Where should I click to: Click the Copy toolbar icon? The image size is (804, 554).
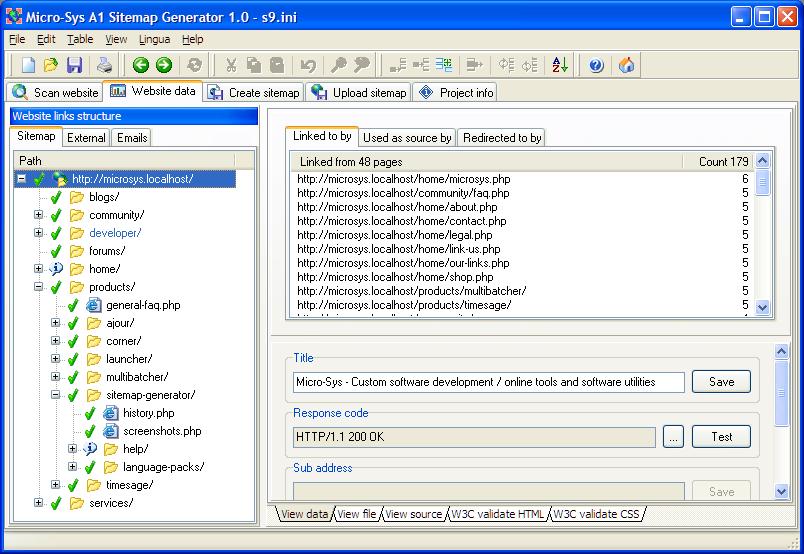pos(254,65)
